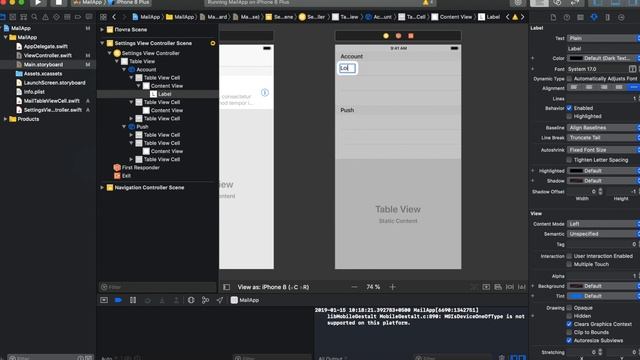This screenshot has height=360, width=640.
Task: Toggle breakpoints activation in debug bar
Action: click(x=118, y=300)
